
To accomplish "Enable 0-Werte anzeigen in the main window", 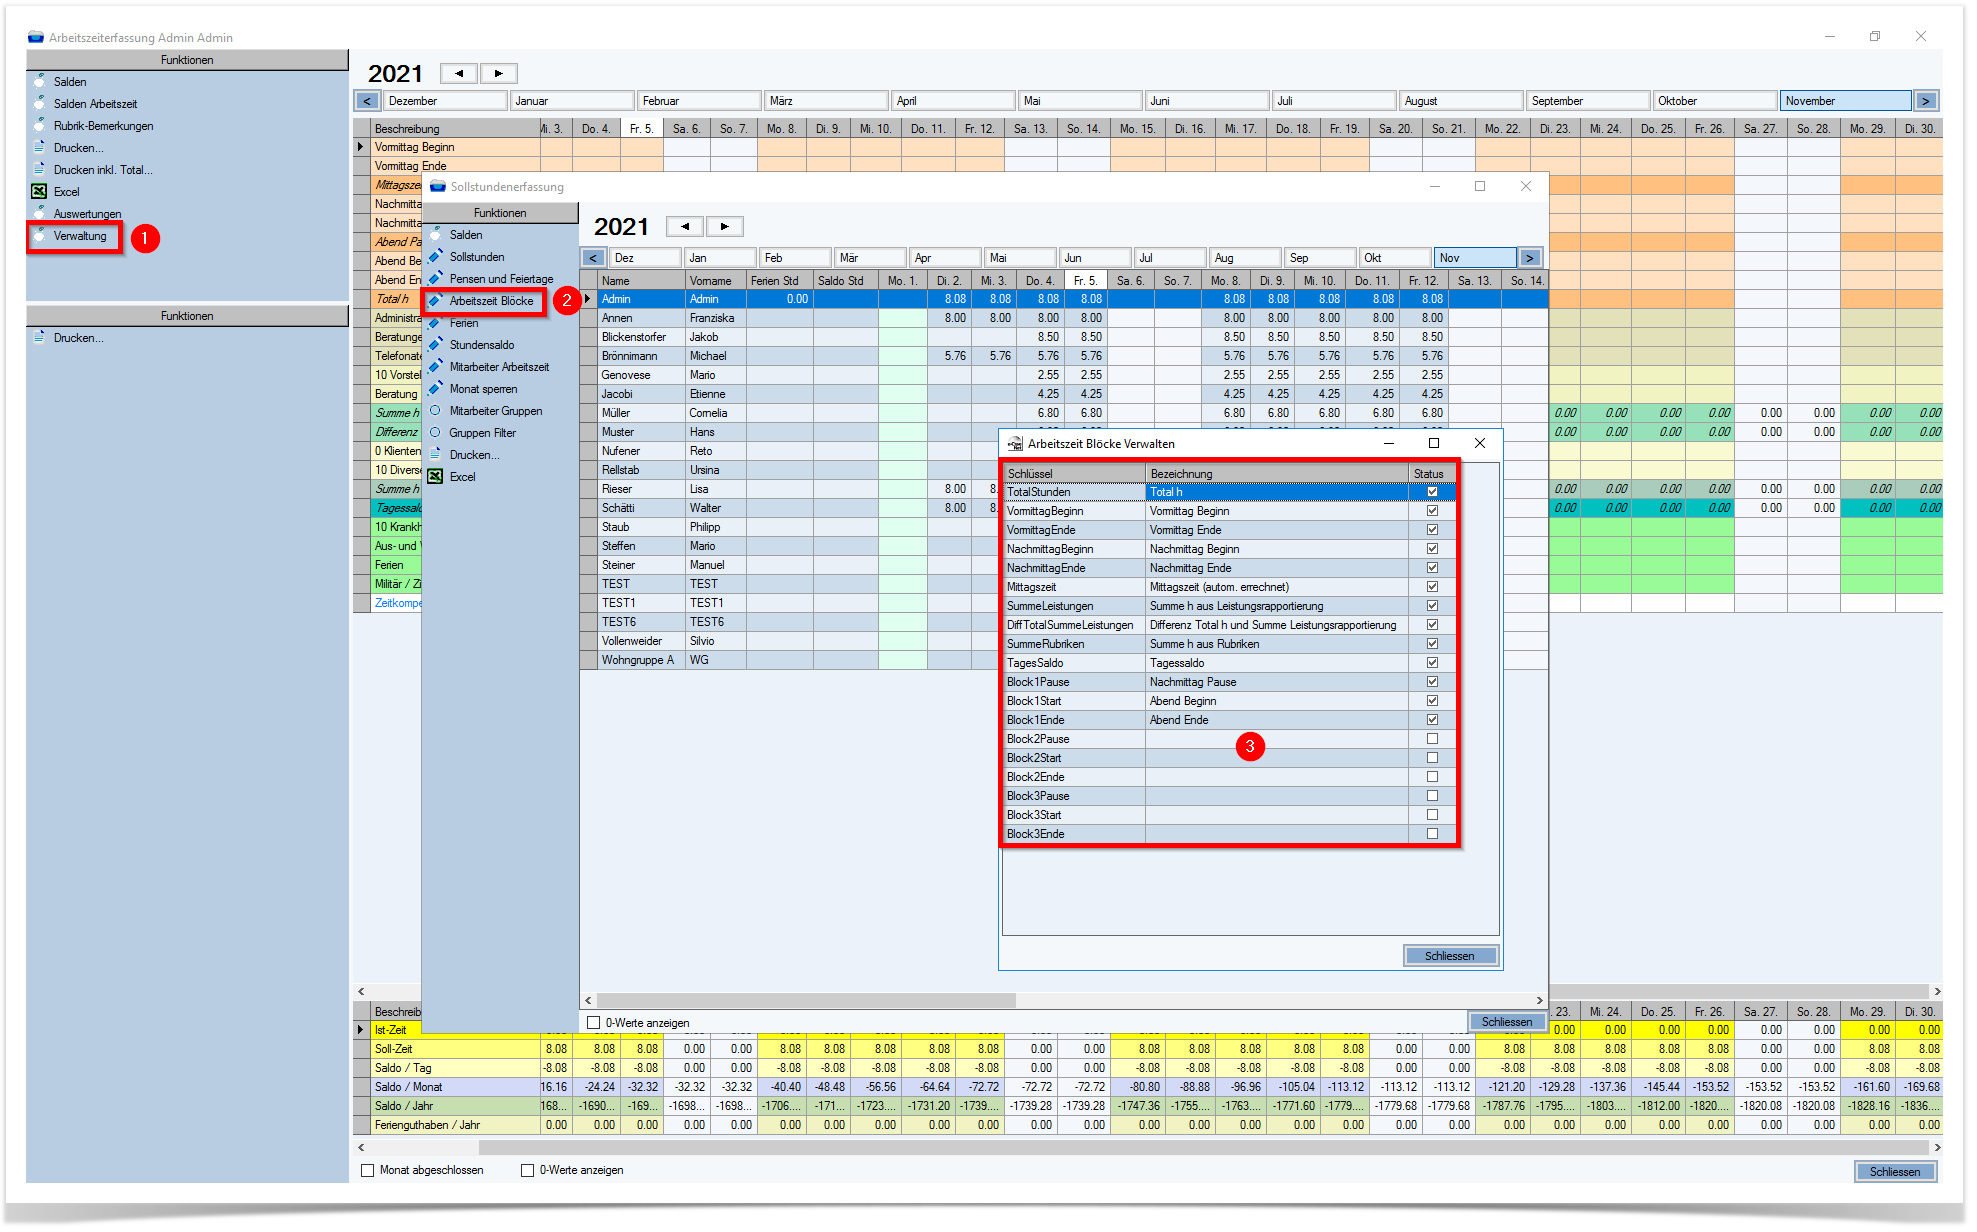I will [x=527, y=1170].
